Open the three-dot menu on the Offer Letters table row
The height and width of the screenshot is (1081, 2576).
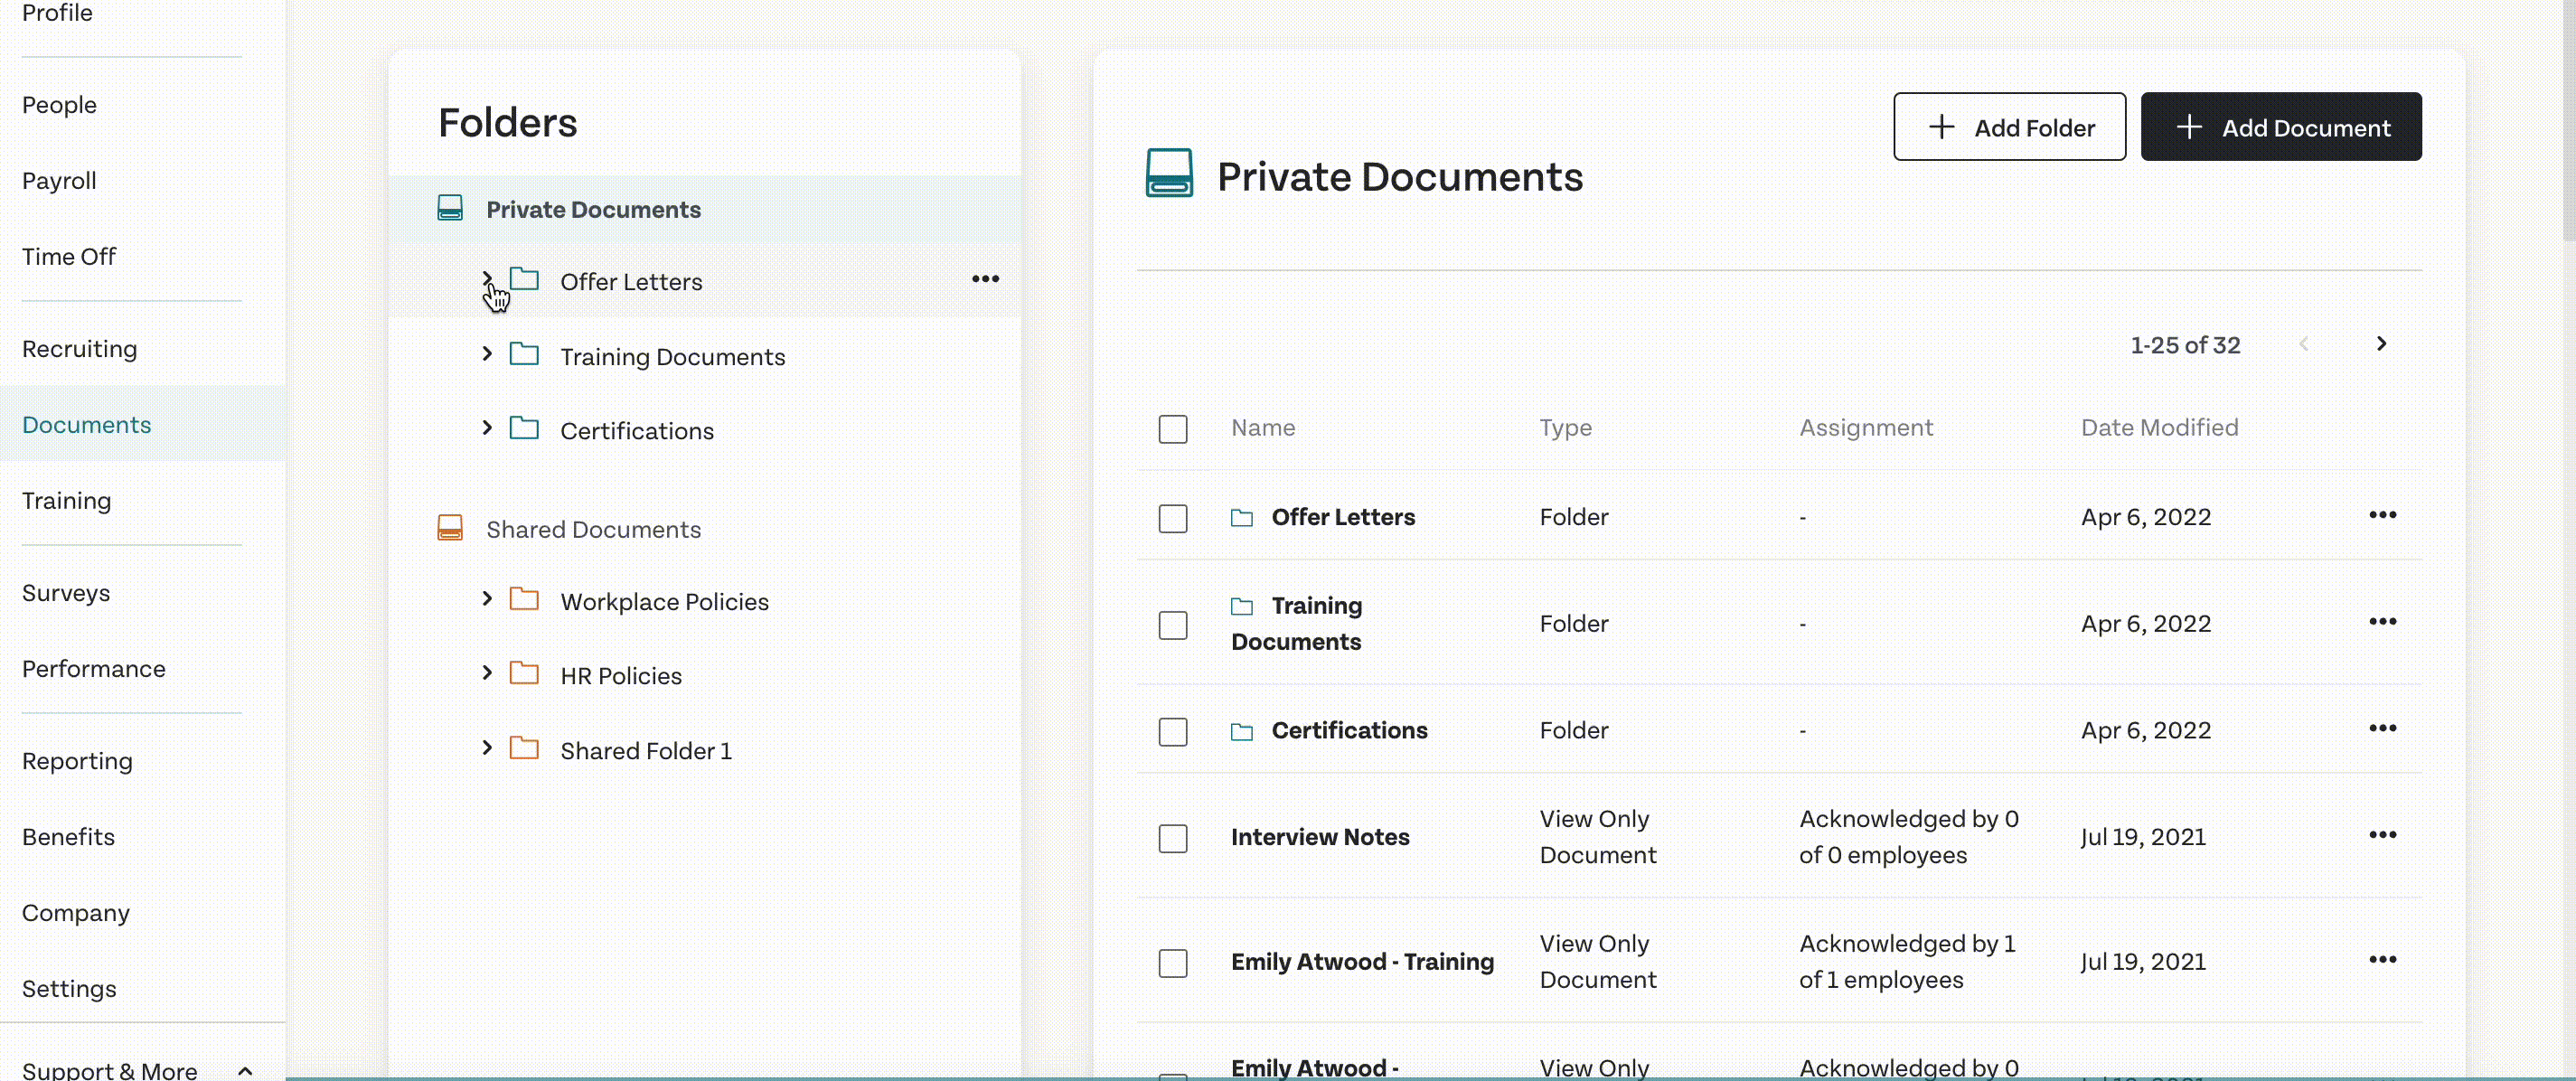[2382, 515]
